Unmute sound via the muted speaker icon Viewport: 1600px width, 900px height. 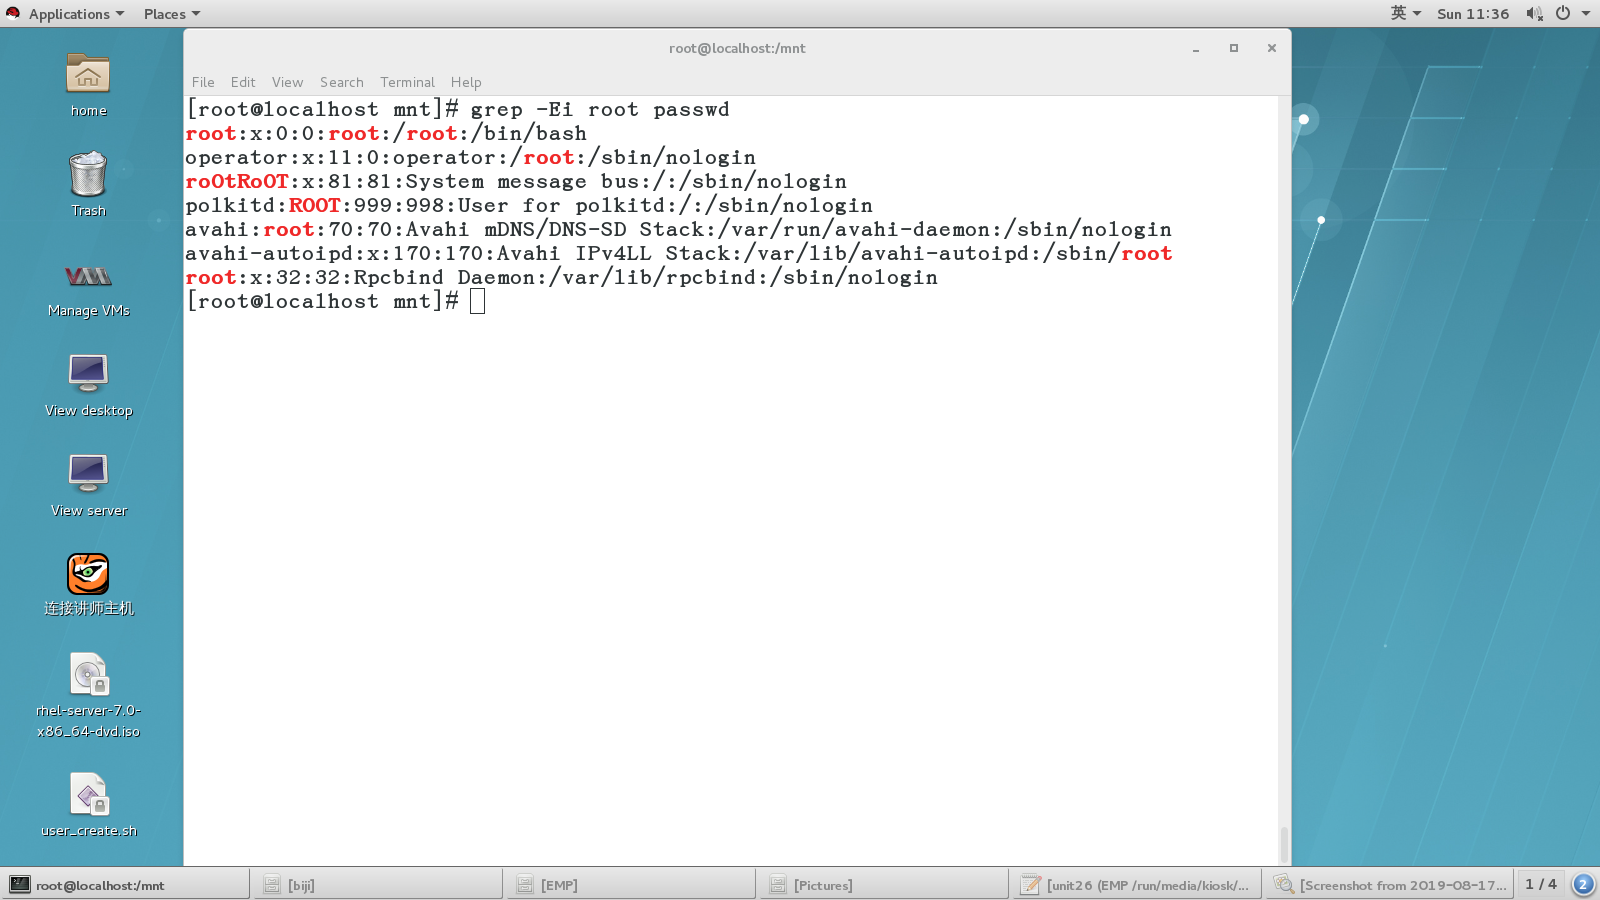tap(1533, 13)
